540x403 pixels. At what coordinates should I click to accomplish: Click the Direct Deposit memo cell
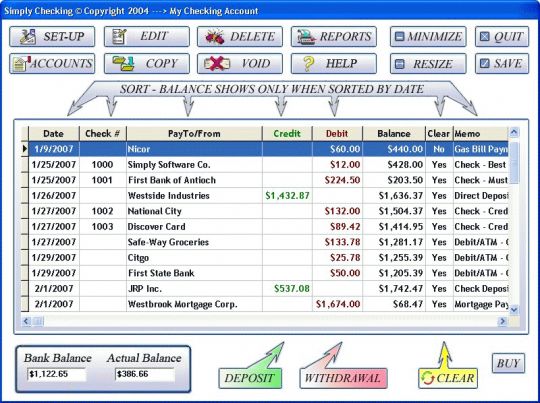[x=481, y=196]
